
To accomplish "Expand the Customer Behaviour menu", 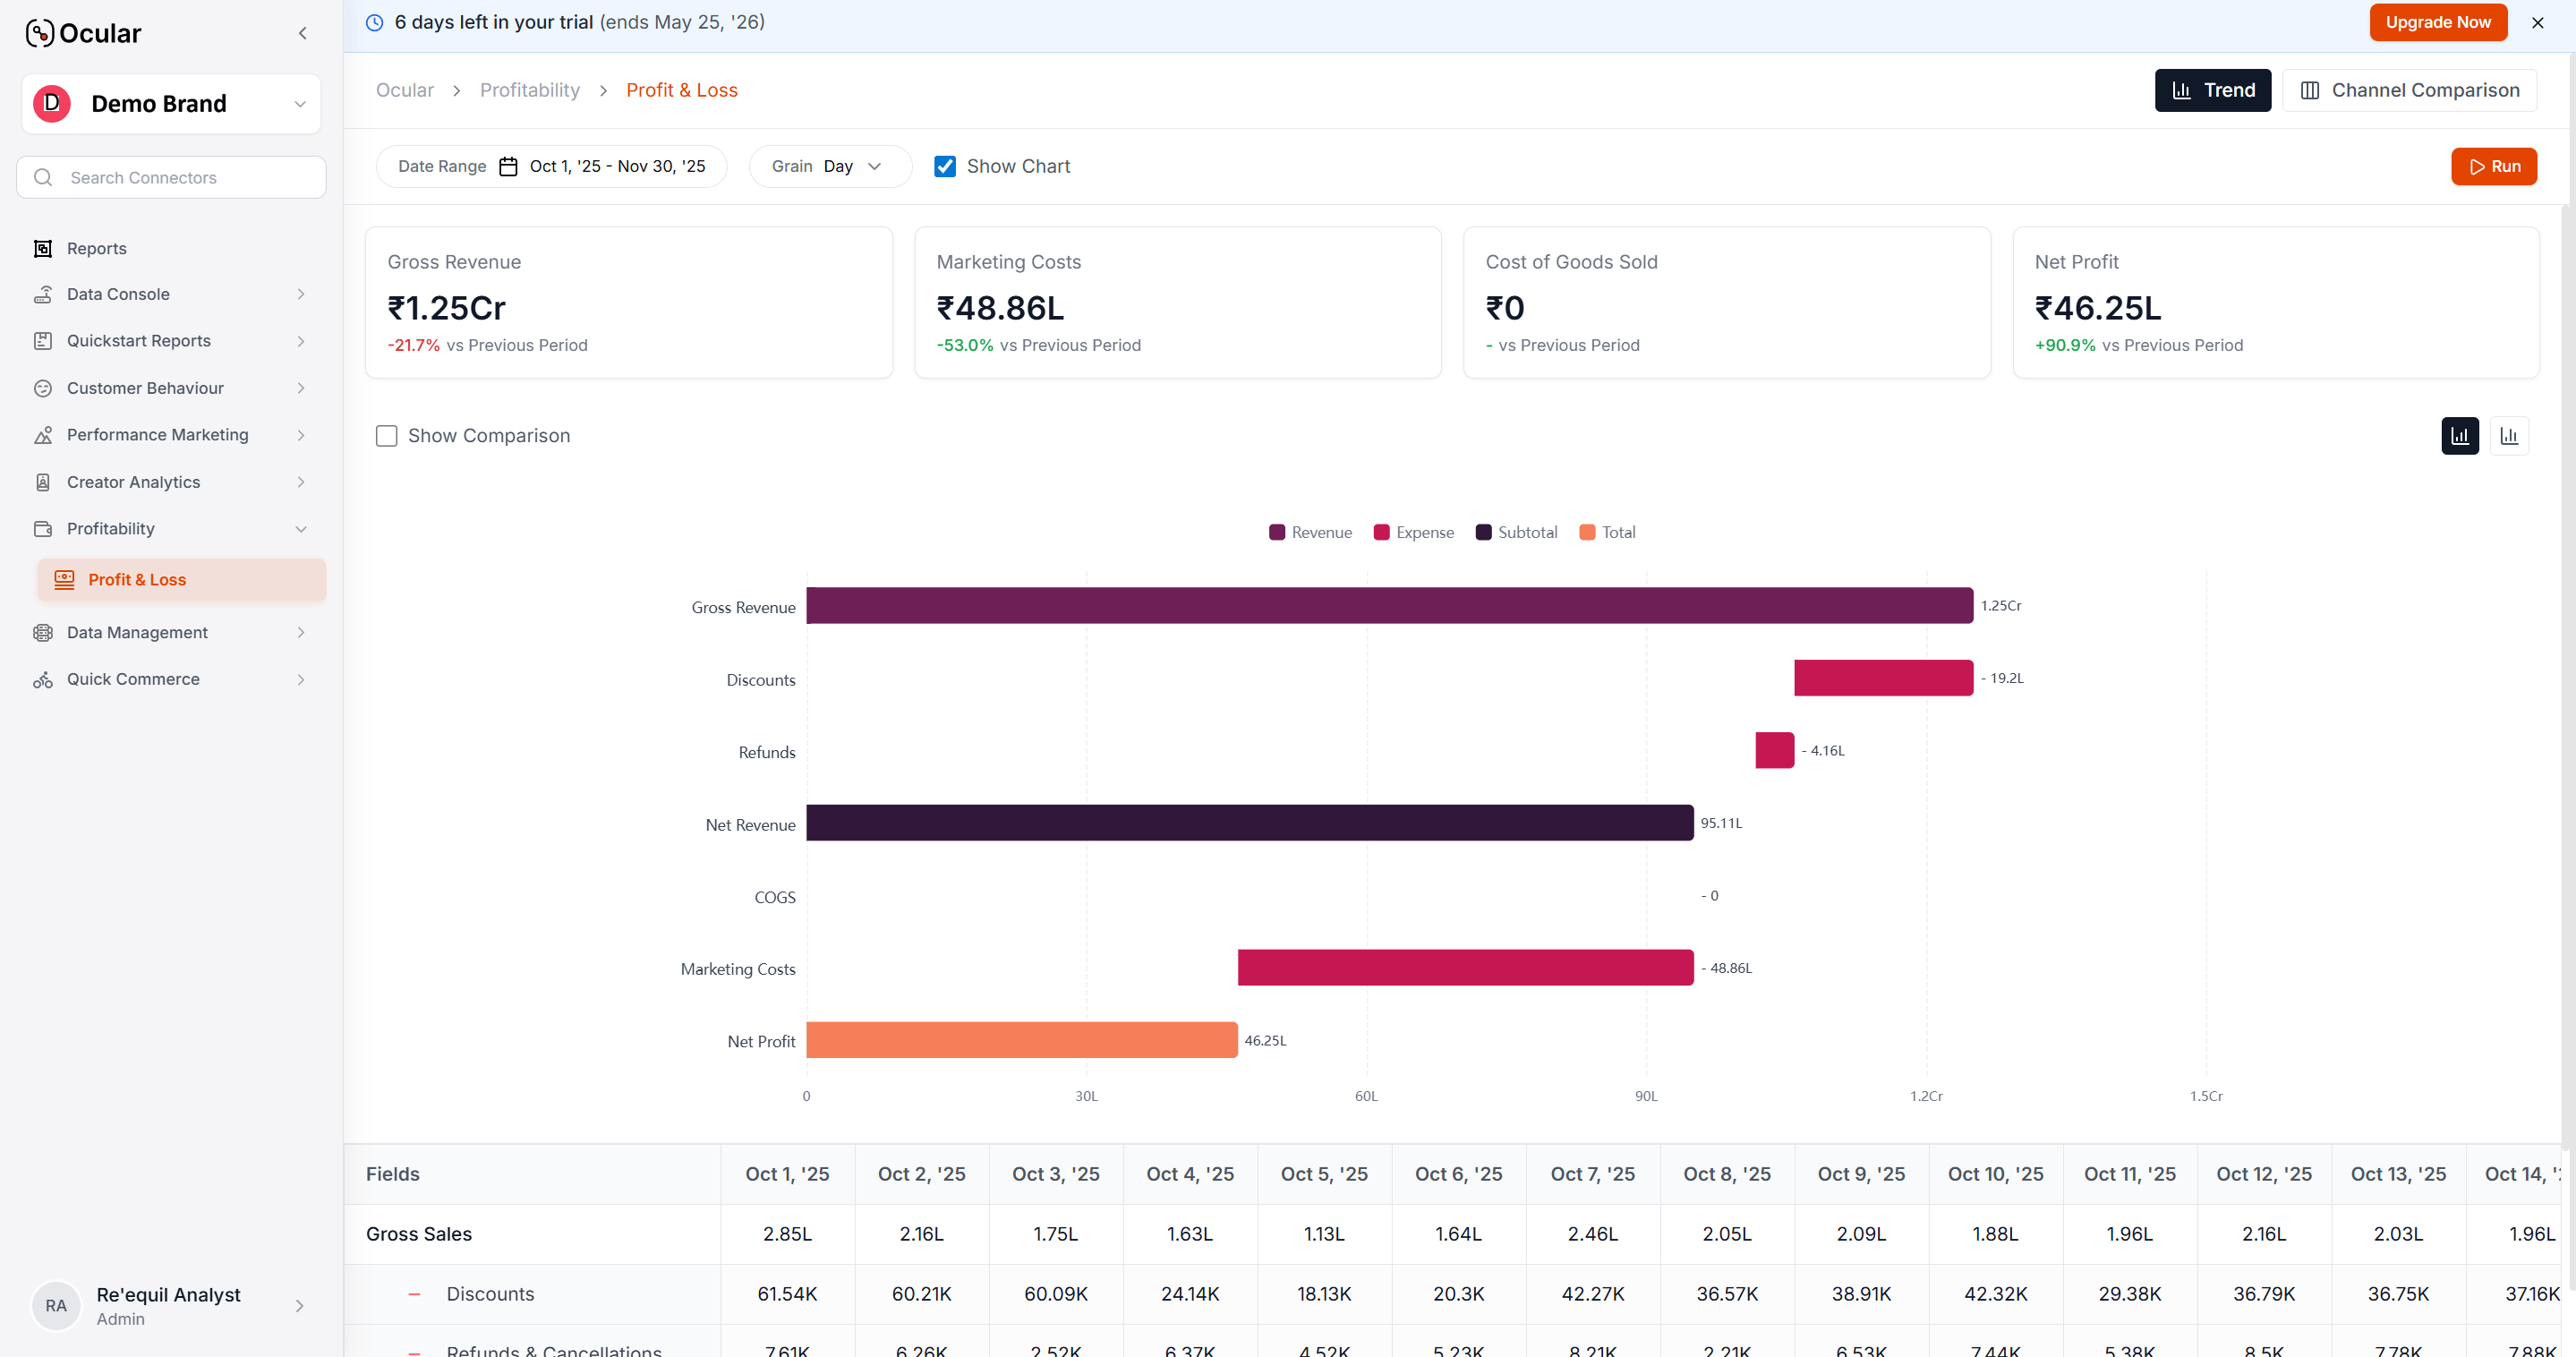I will click(300, 388).
